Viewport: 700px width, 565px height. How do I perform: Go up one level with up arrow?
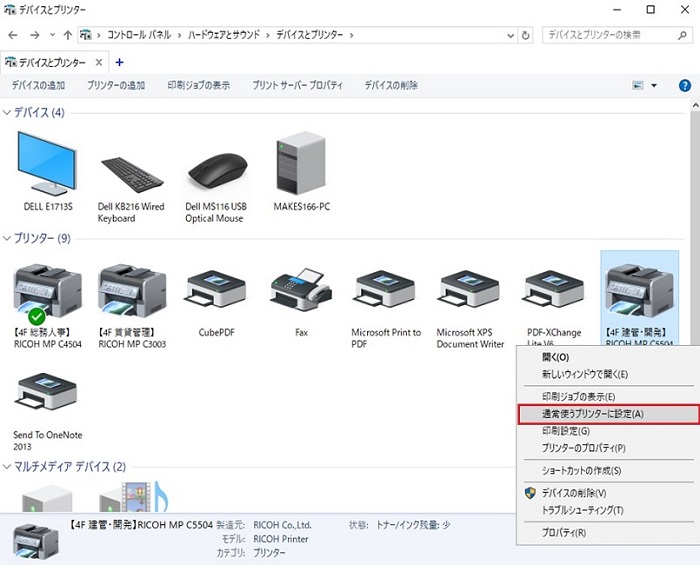click(x=67, y=35)
